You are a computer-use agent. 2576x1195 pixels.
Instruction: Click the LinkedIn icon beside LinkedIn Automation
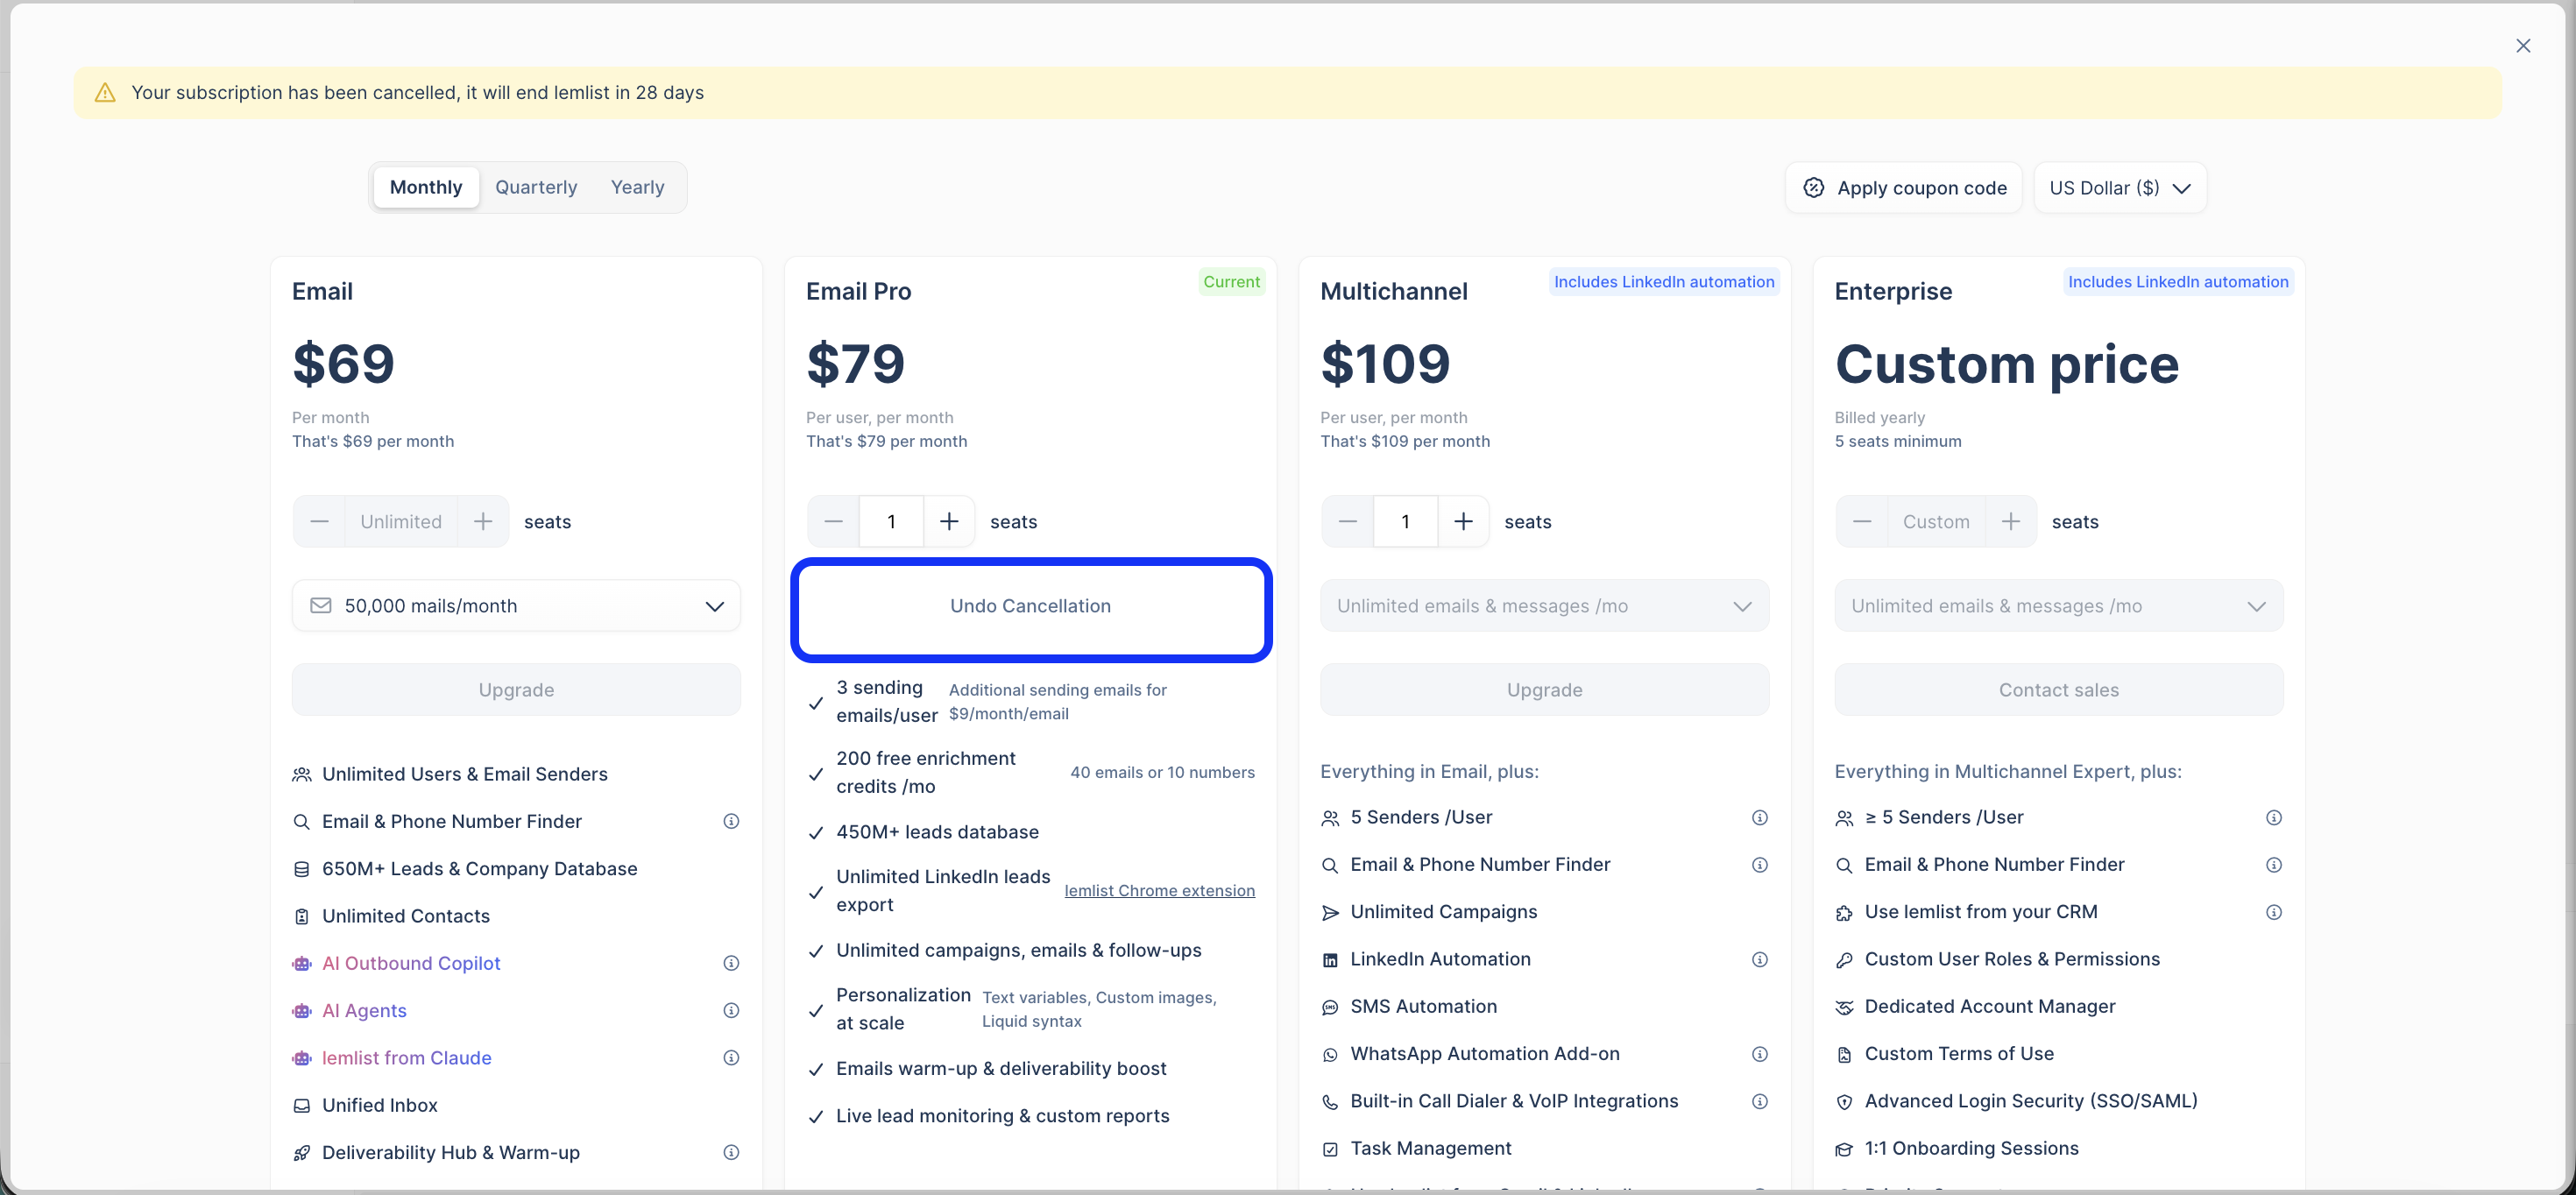[1329, 960]
